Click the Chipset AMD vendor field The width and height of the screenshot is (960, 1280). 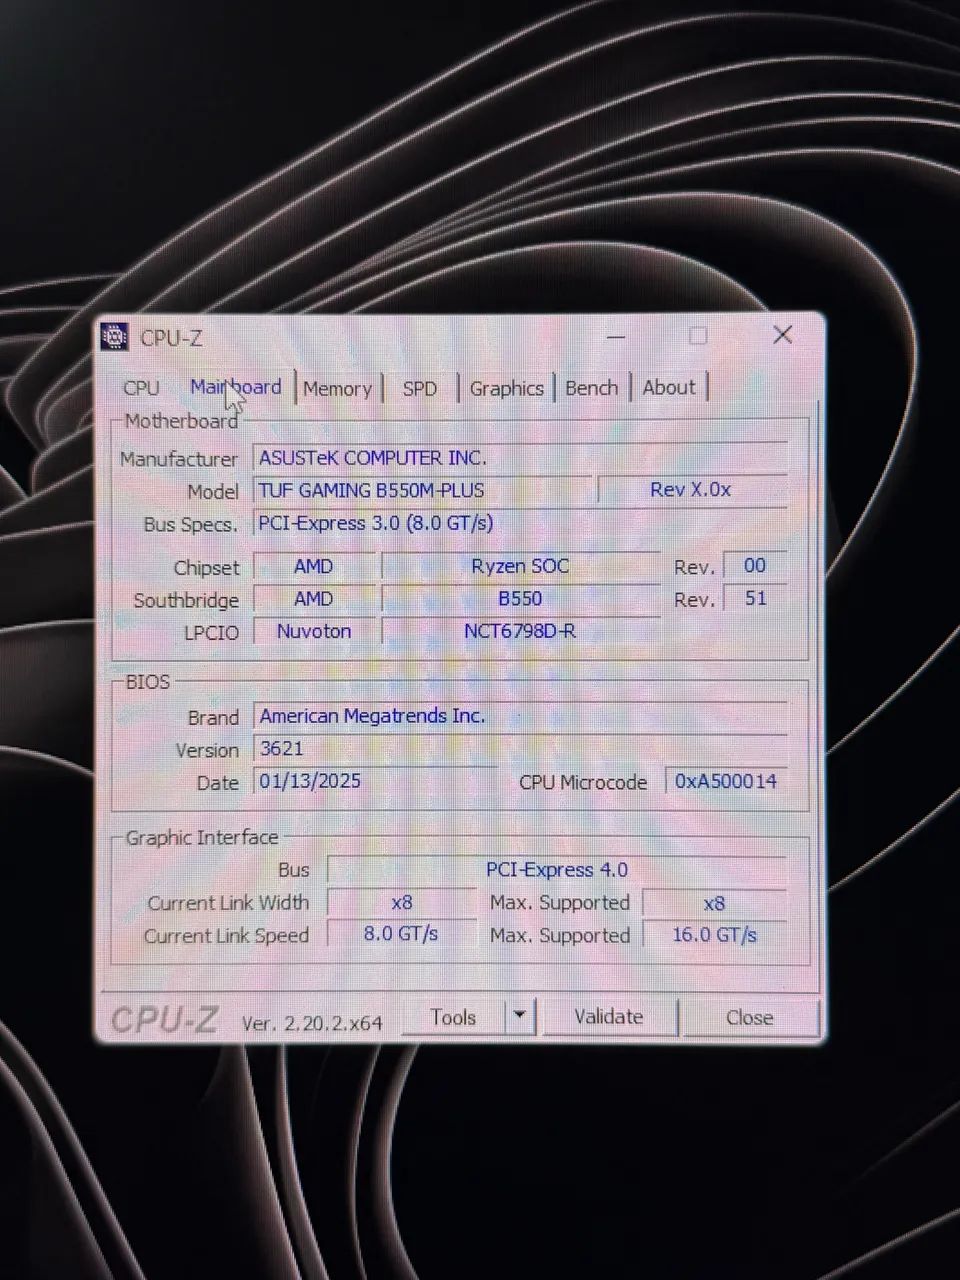pos(314,567)
